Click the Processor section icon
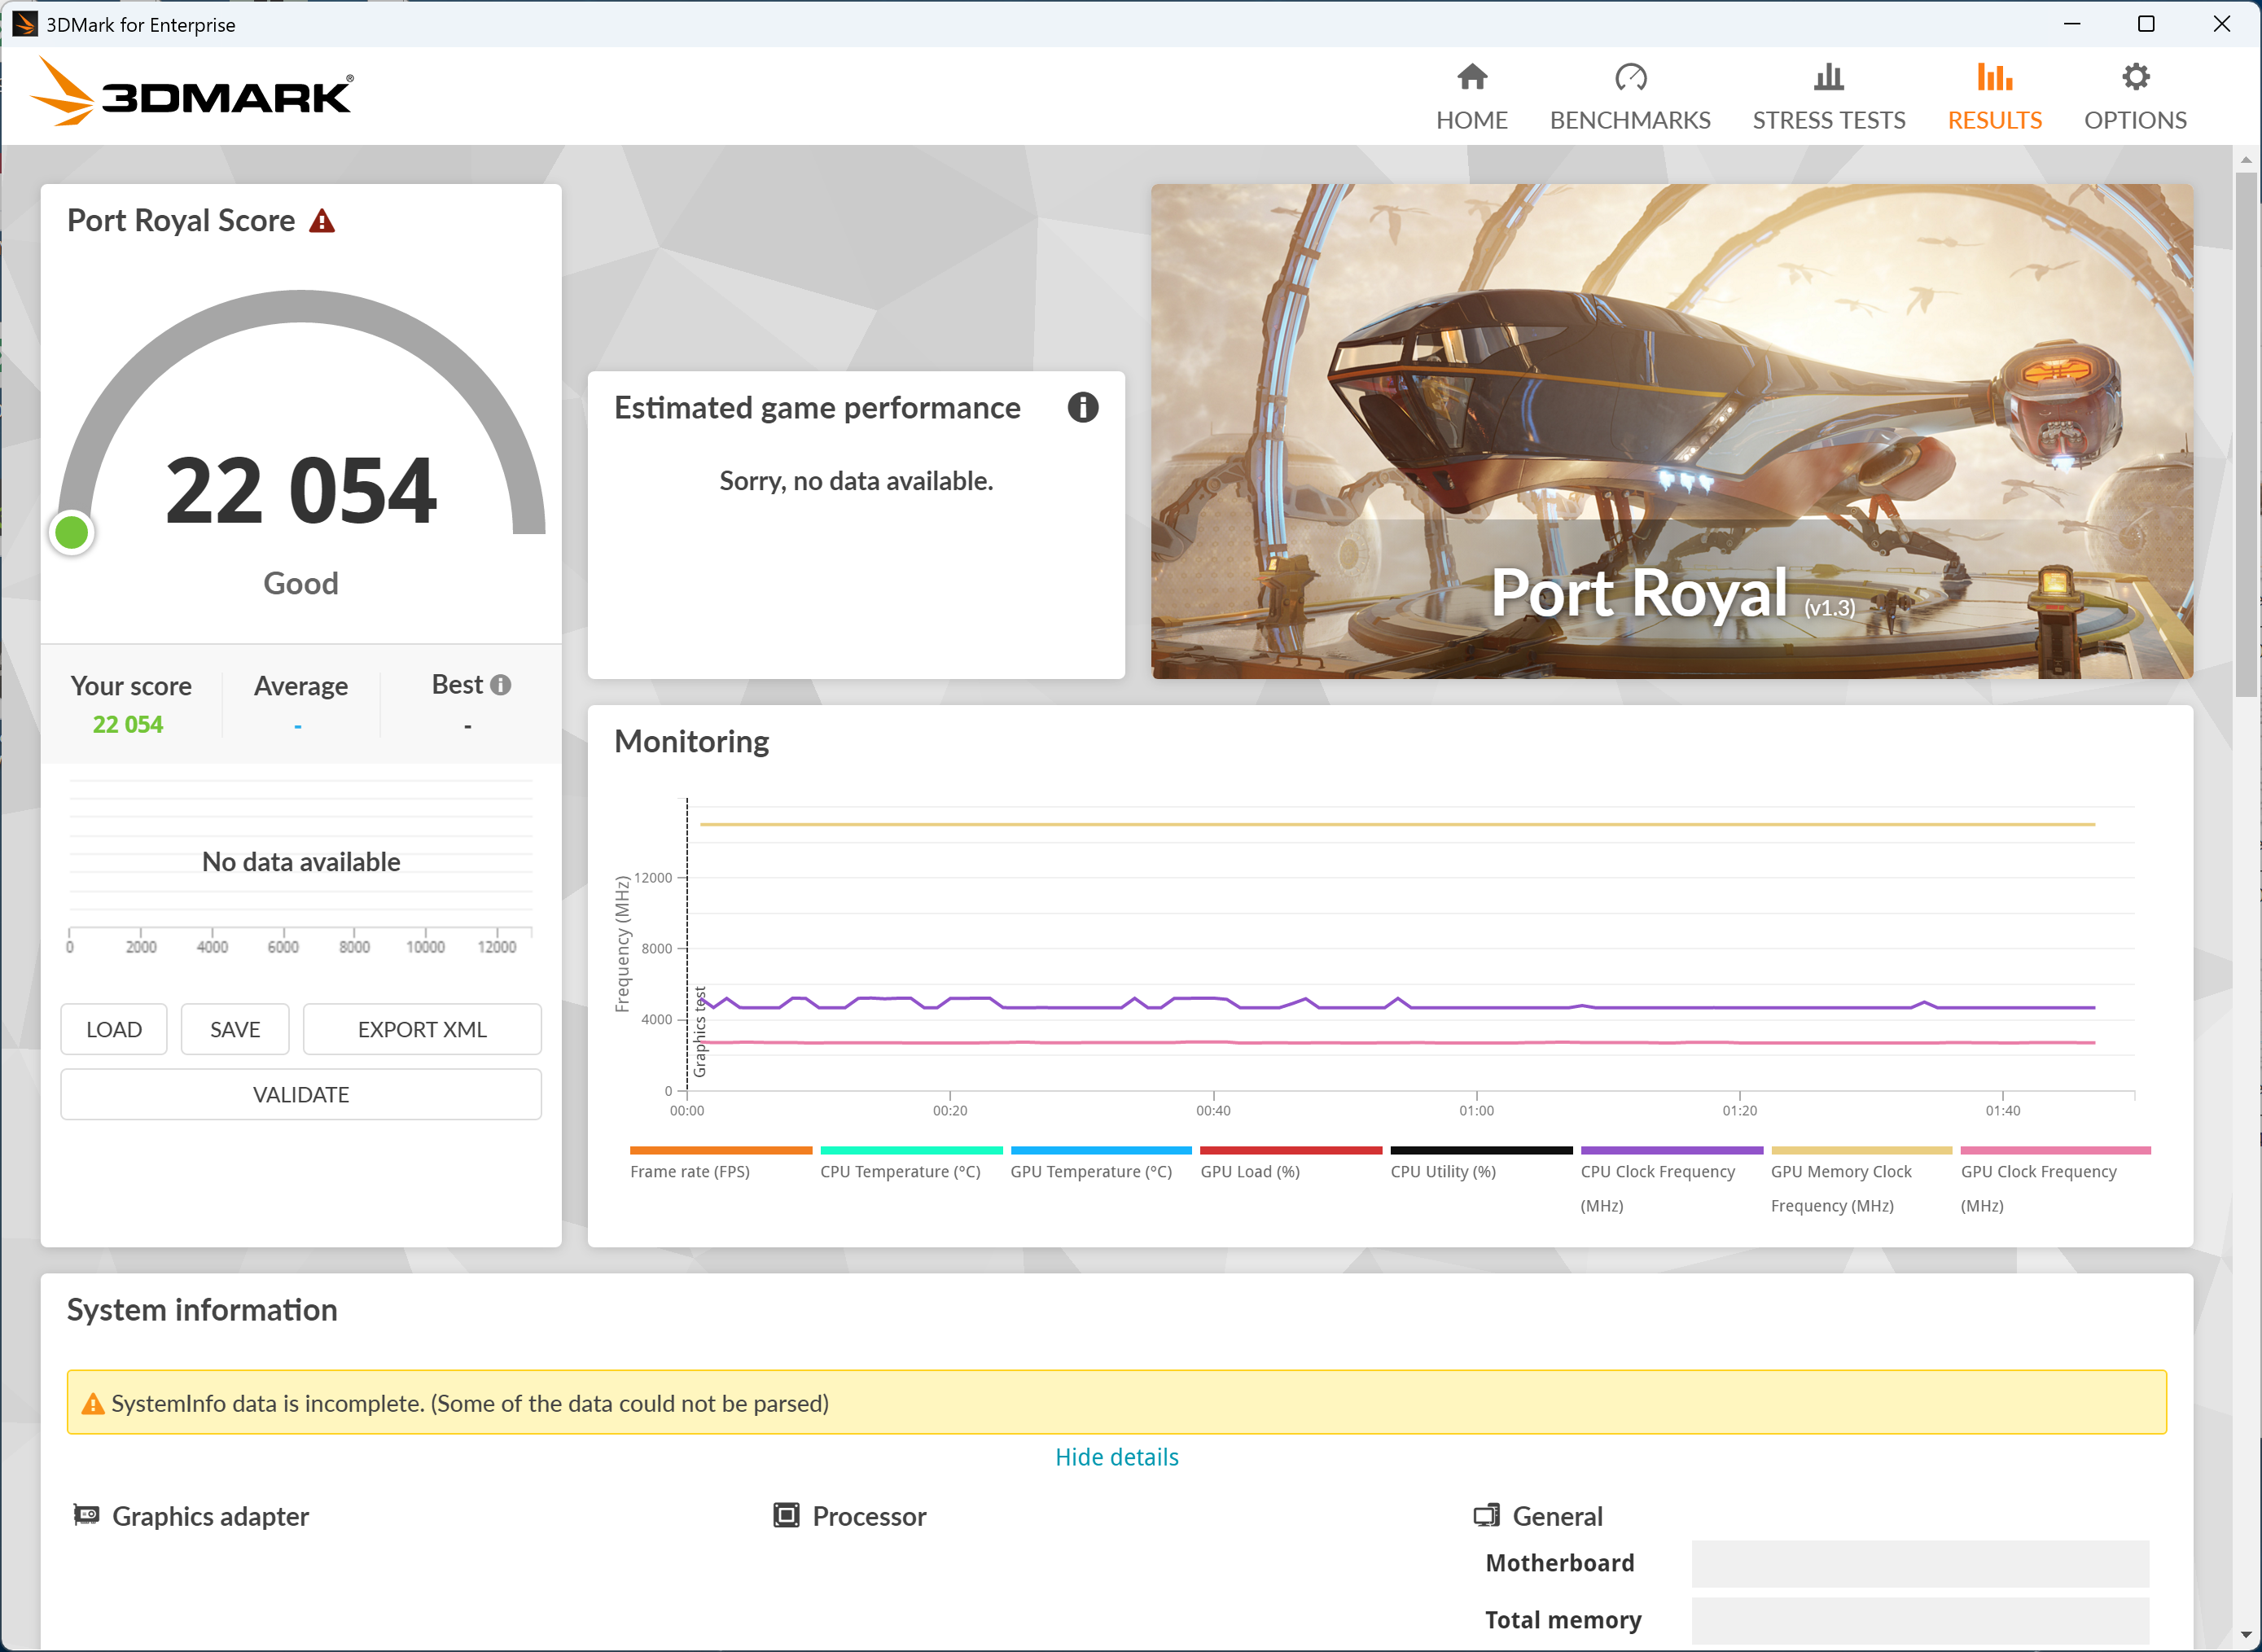 point(786,1515)
